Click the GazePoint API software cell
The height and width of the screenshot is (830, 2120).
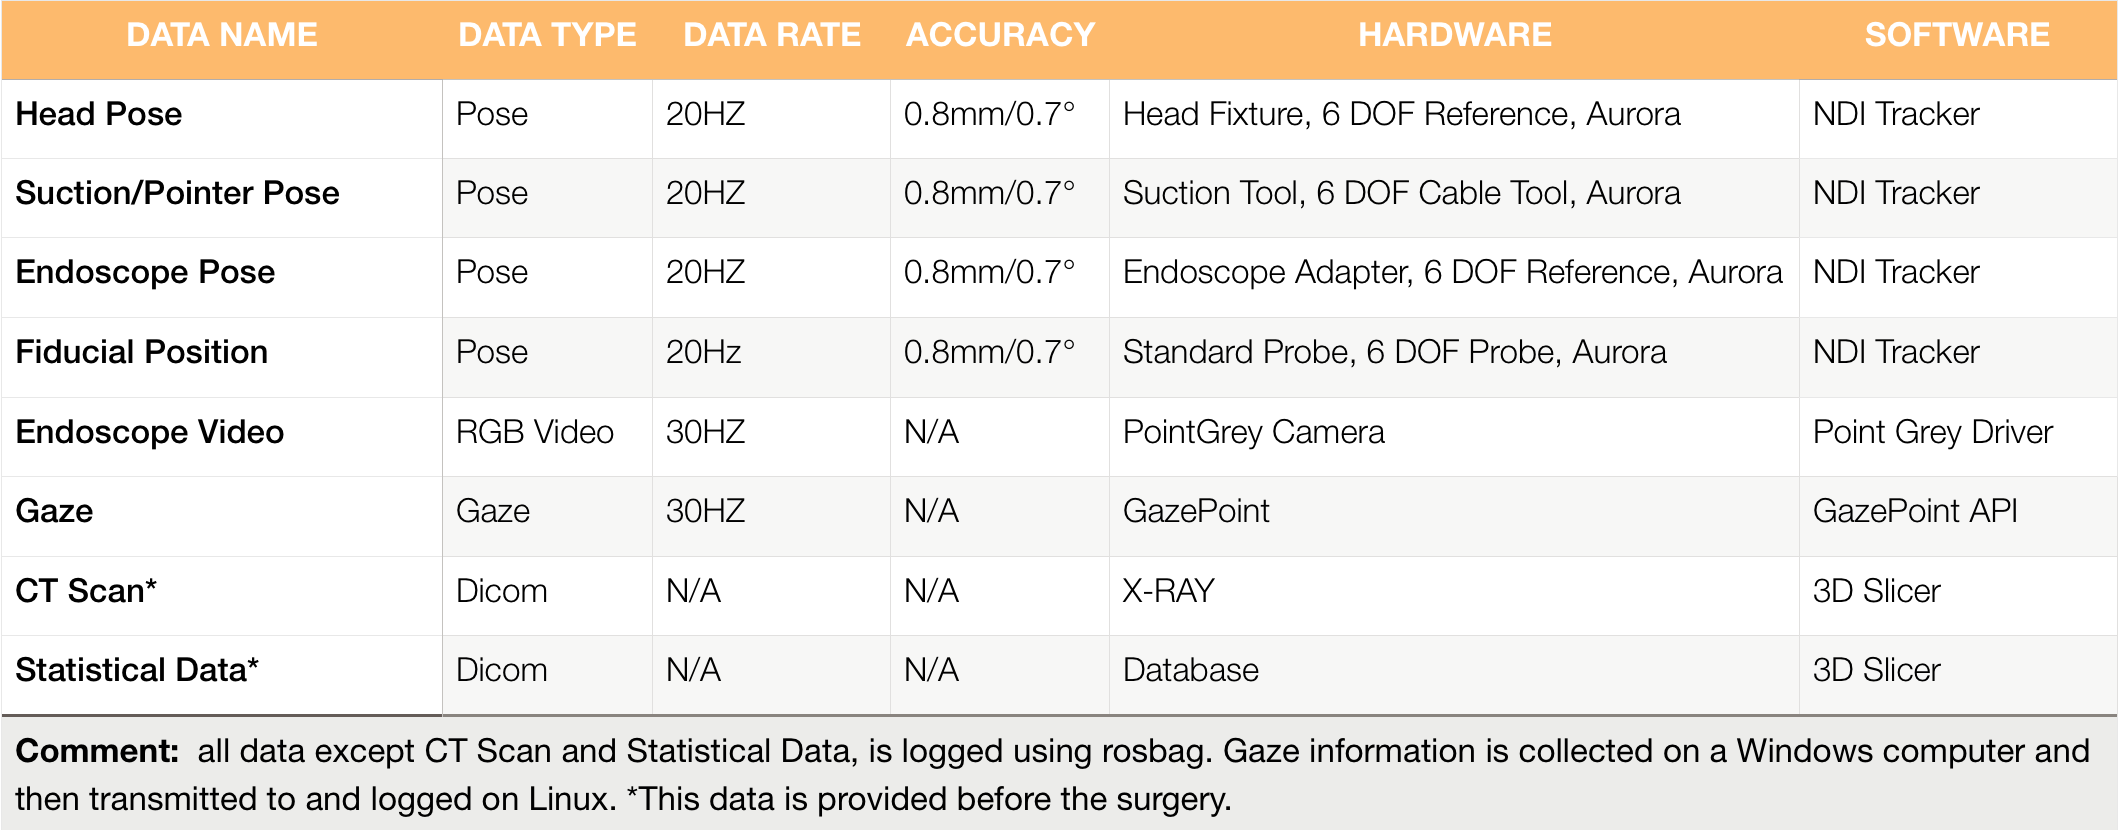[1914, 511]
